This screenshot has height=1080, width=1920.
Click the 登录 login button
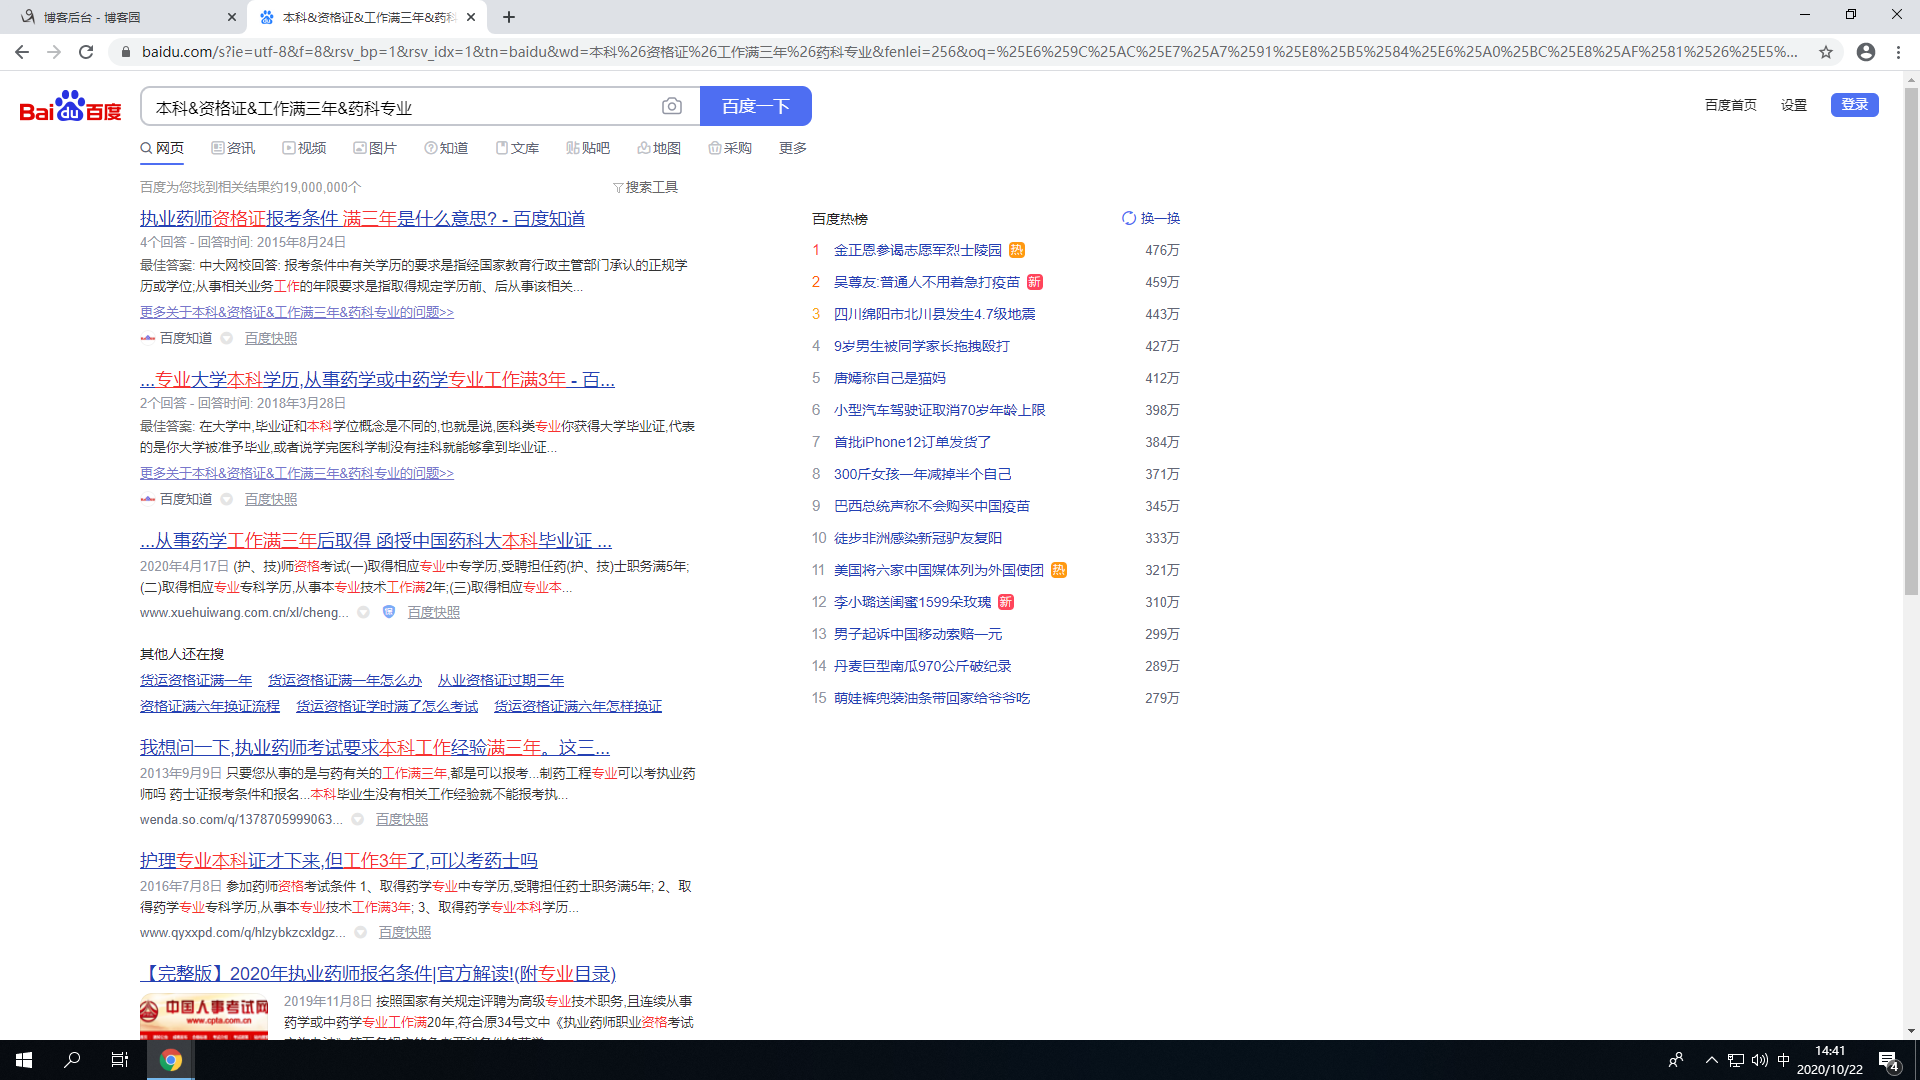point(1854,105)
